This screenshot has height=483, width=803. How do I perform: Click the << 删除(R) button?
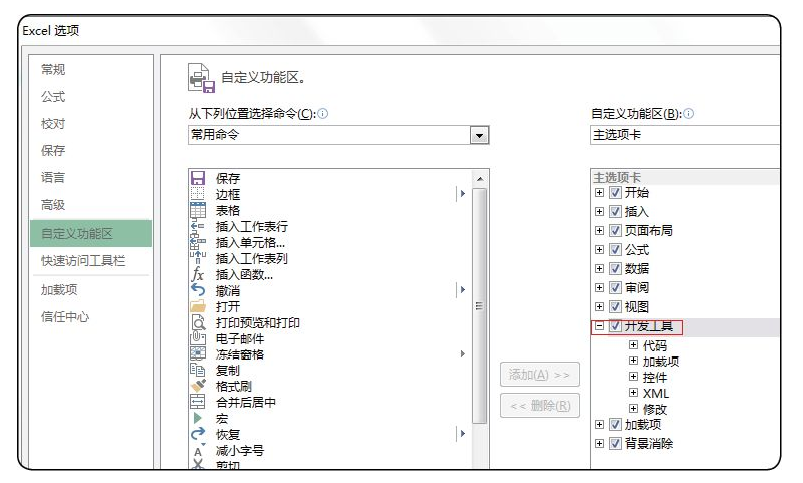[540, 406]
